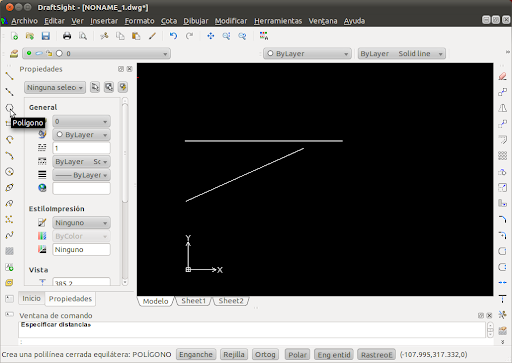This screenshot has height=363, width=512.
Task: Save the drawing with the floppy disk icon
Action: coord(46,36)
